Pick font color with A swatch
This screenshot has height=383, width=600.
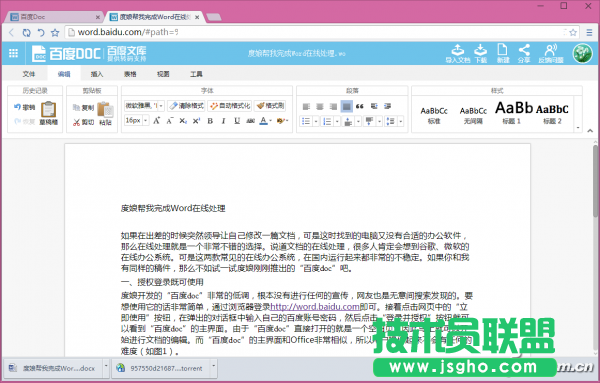263,121
